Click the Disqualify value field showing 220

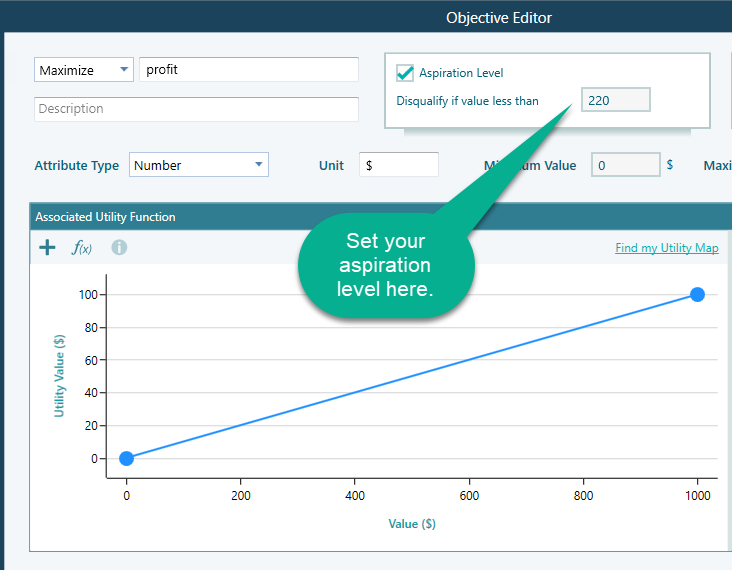click(615, 100)
